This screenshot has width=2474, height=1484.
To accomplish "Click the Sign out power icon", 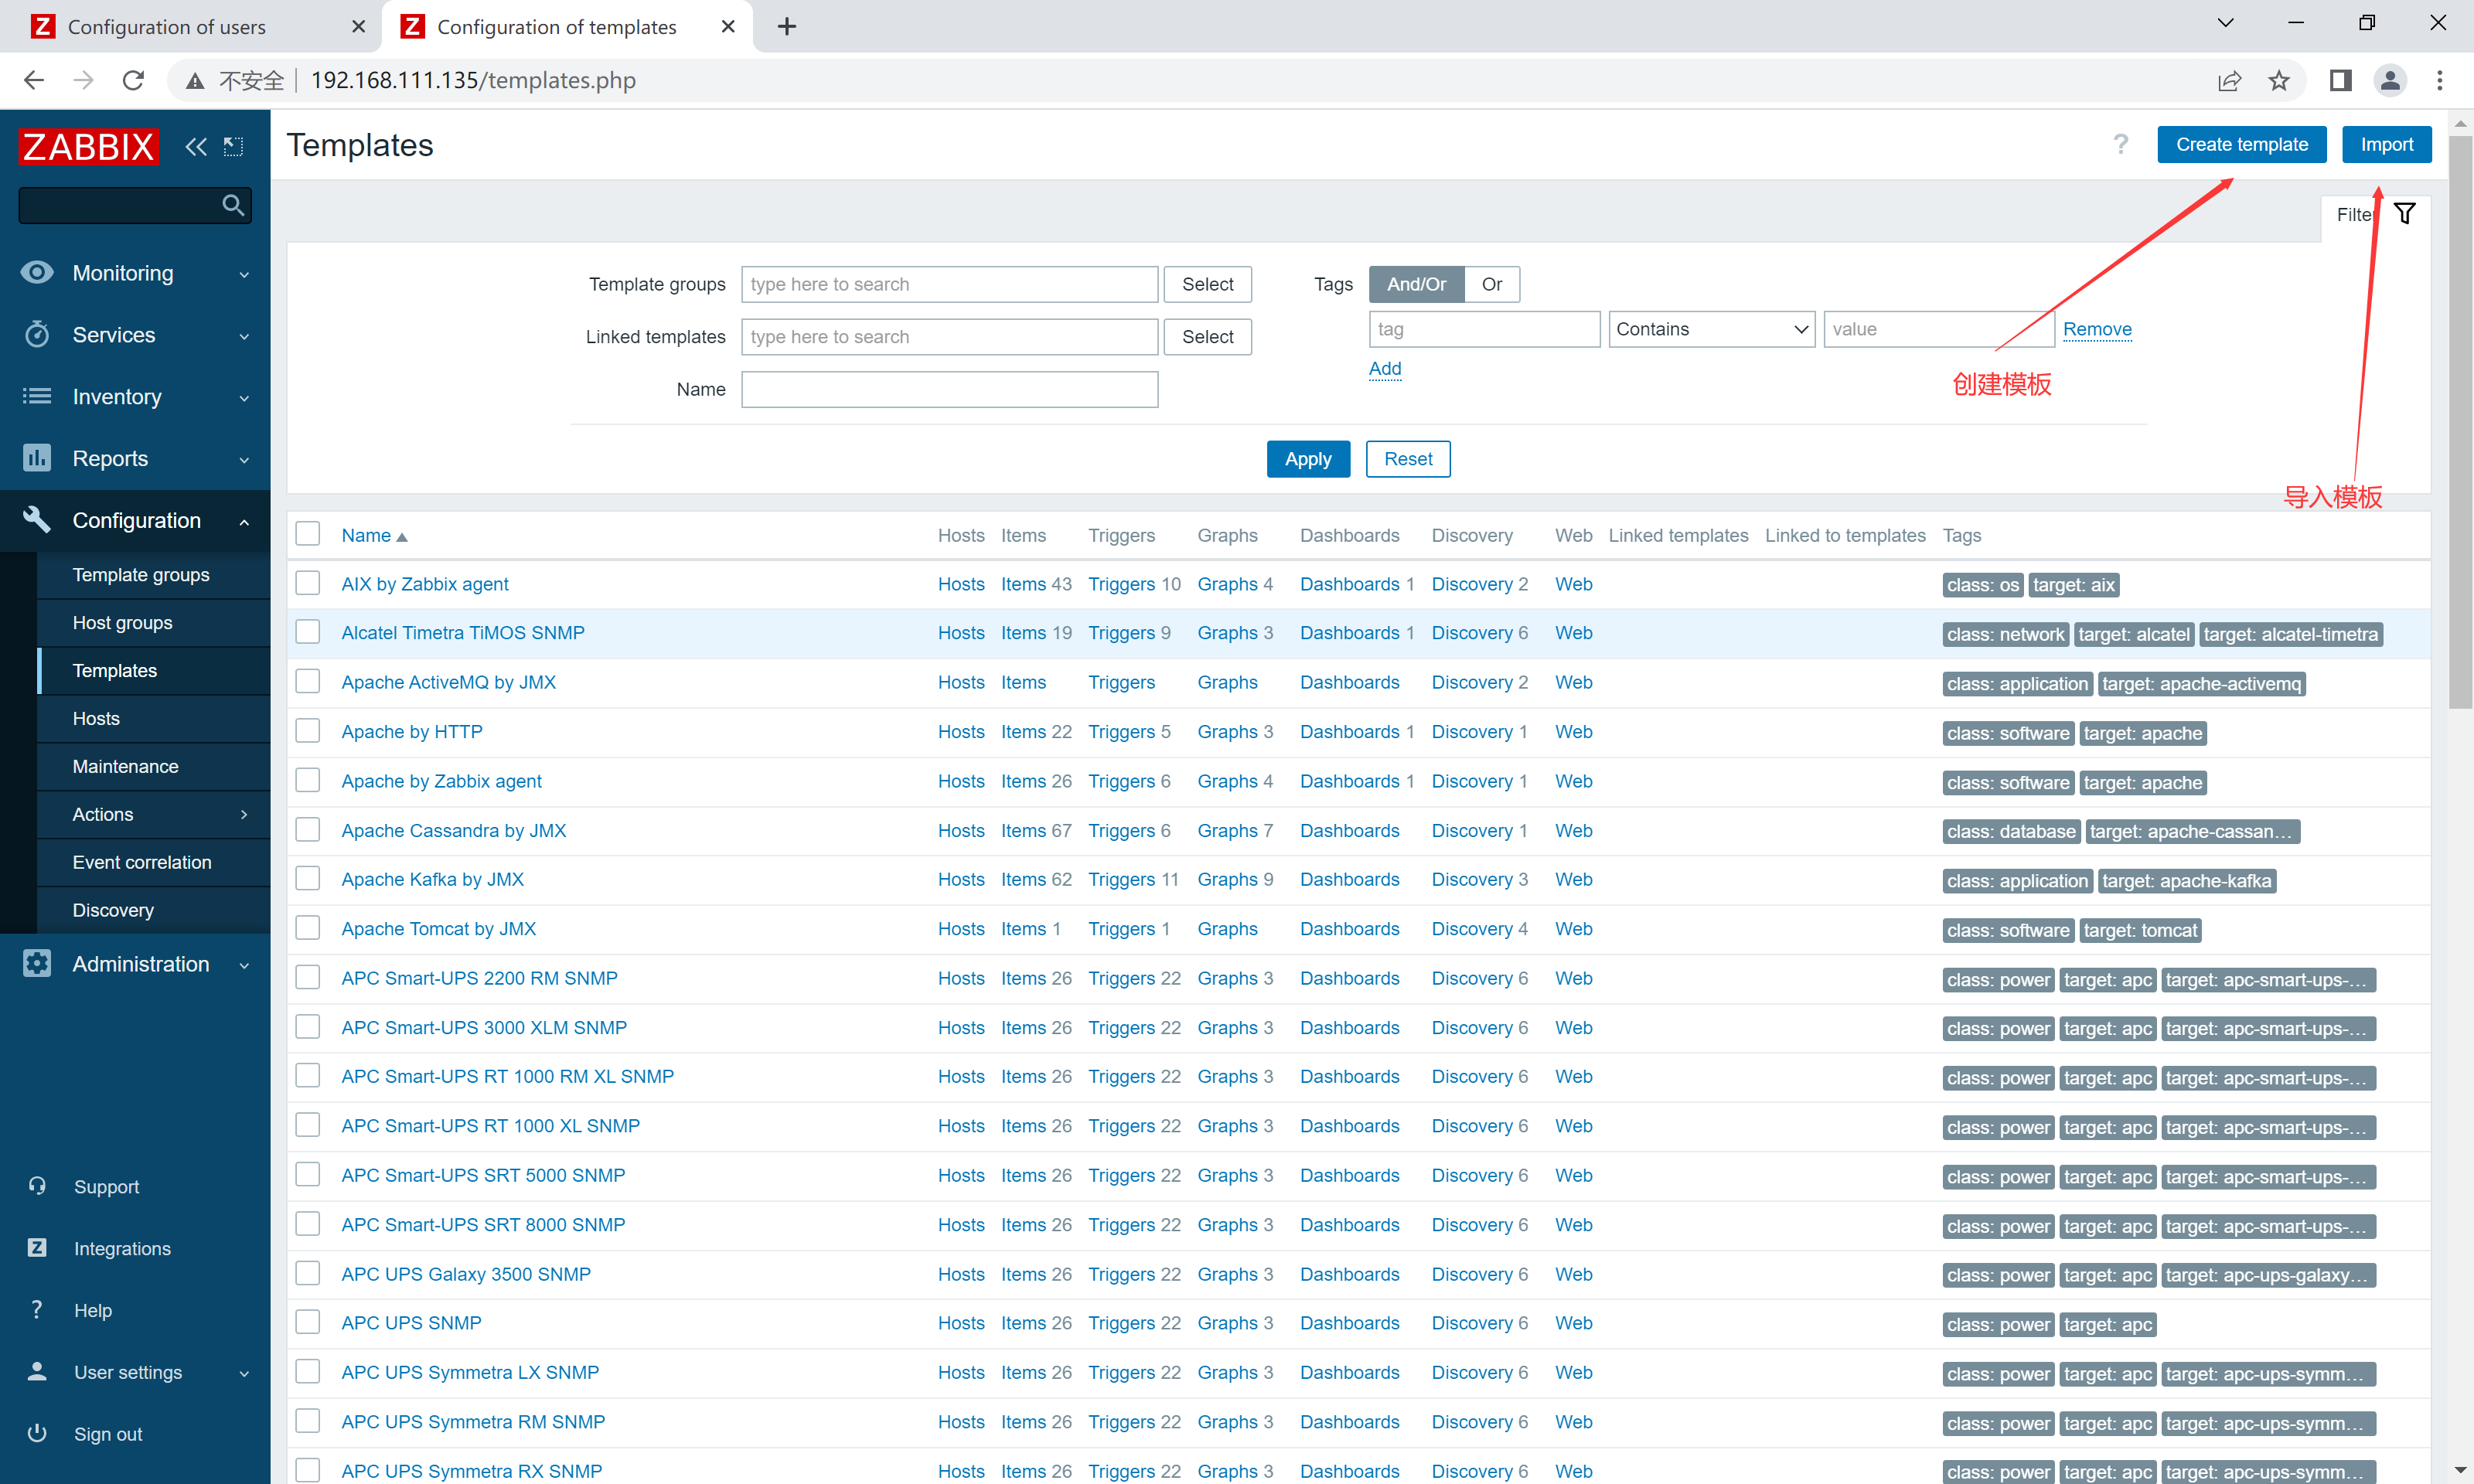I will point(37,1433).
